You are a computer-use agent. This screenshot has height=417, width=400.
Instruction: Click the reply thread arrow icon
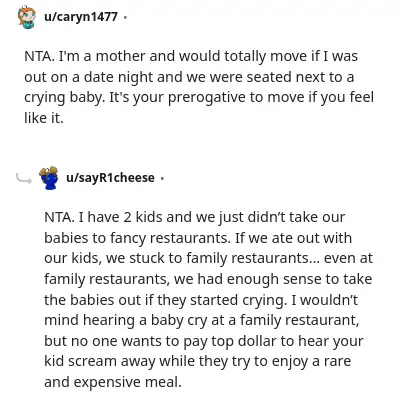pyautogui.click(x=24, y=179)
